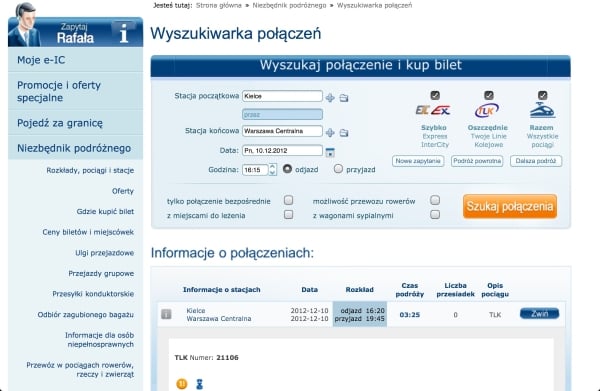Viewport: 600px width, 391px height.
Task: Click the Rafał assistant avatar
Action: [24, 25]
